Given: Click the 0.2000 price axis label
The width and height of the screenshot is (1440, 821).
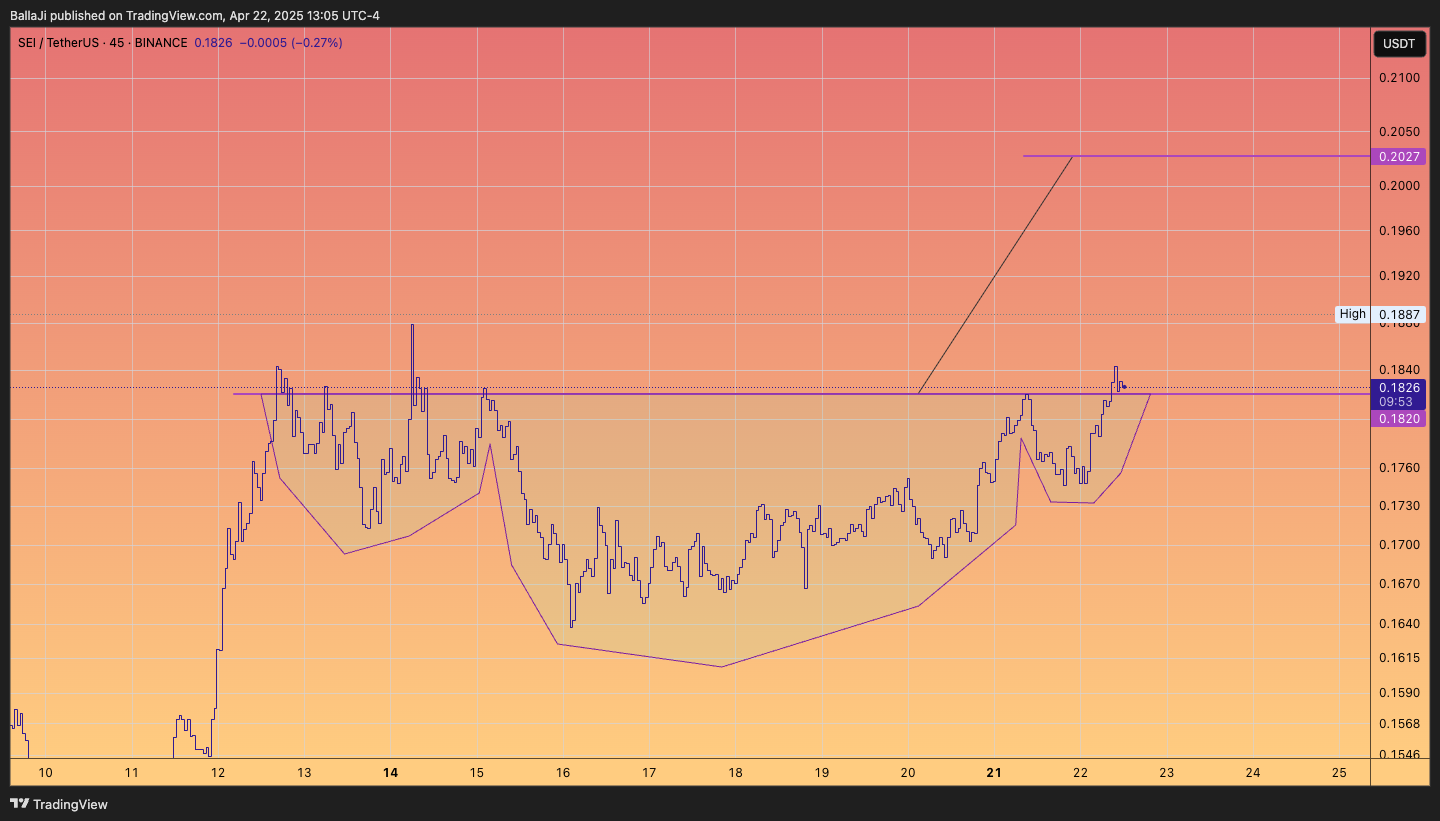Looking at the screenshot, I should (x=1399, y=186).
